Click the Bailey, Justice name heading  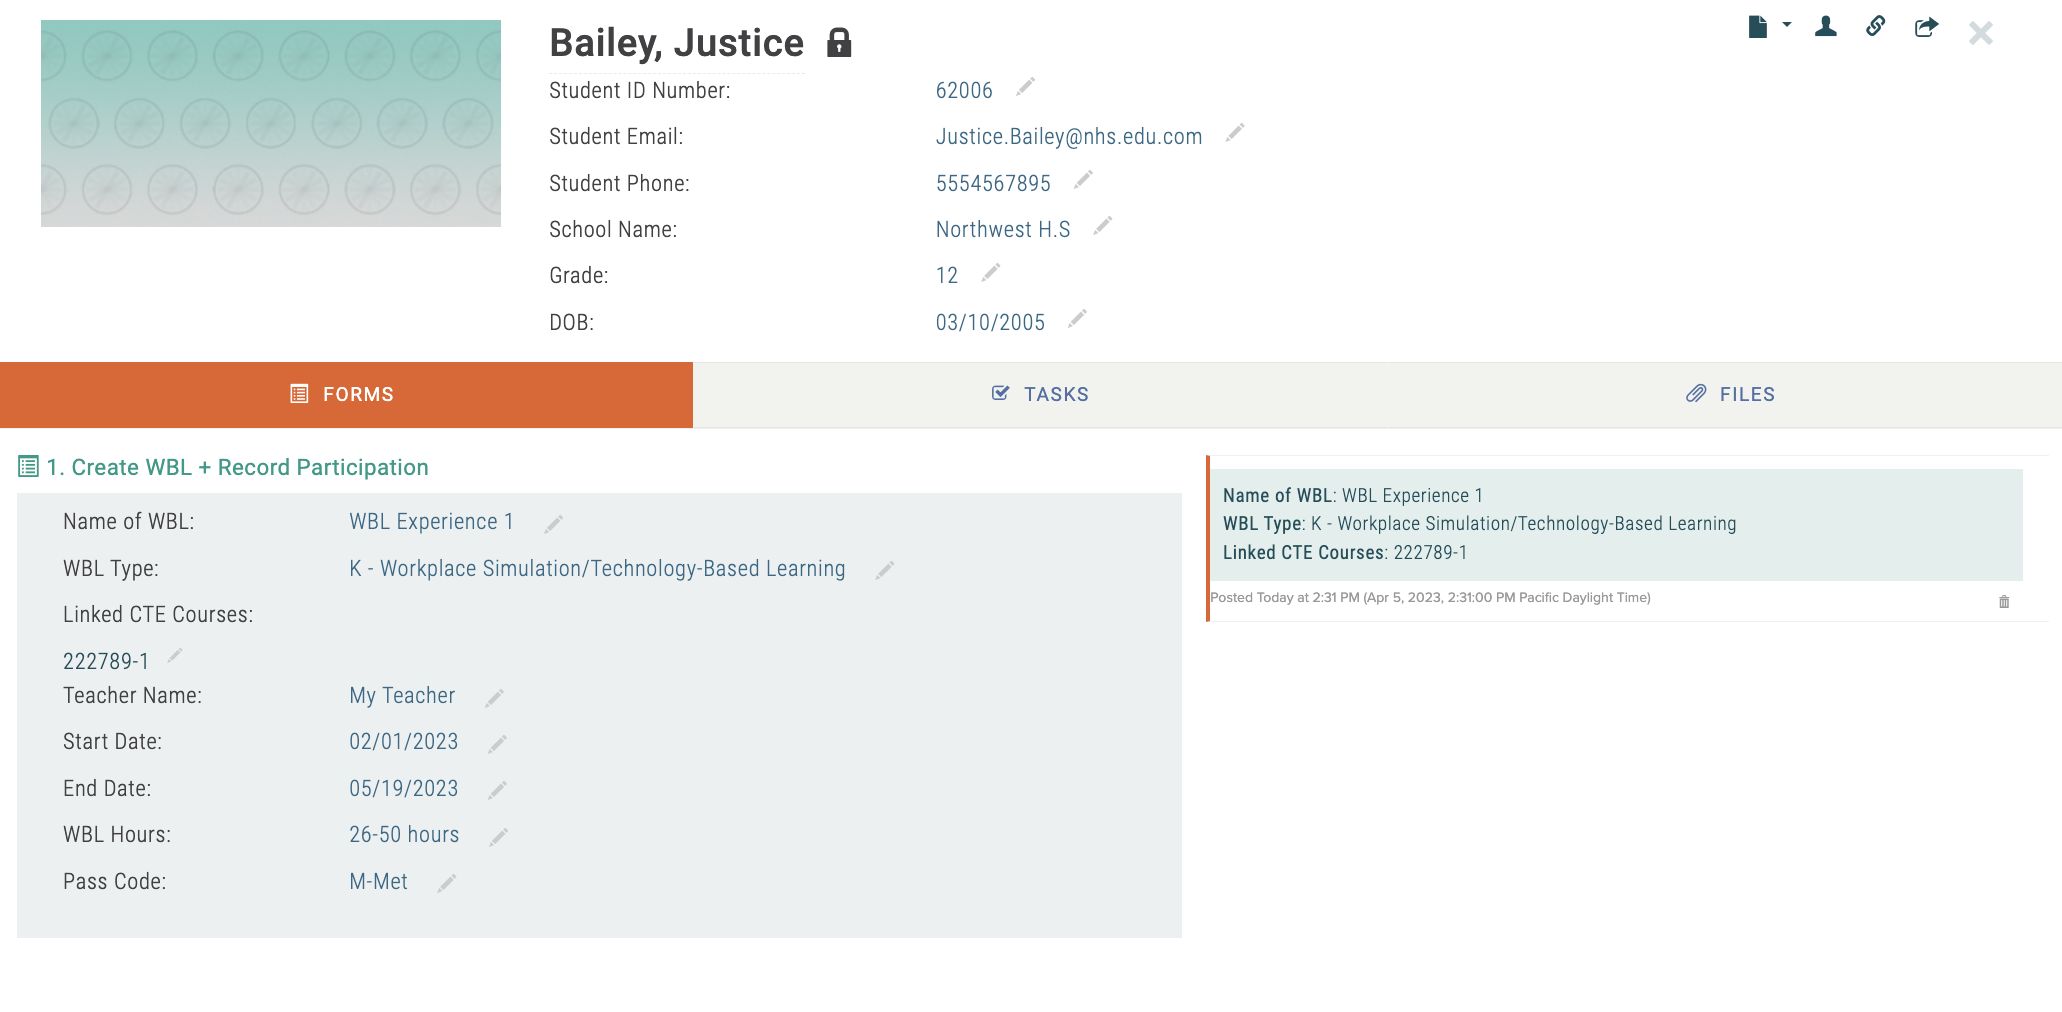point(677,43)
